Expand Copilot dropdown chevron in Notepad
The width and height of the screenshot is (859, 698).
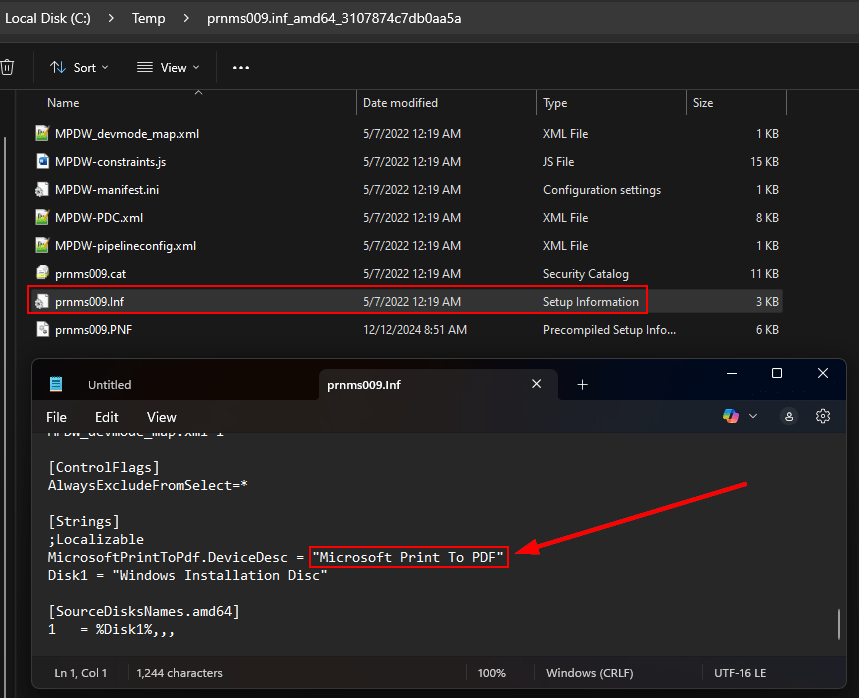753,416
